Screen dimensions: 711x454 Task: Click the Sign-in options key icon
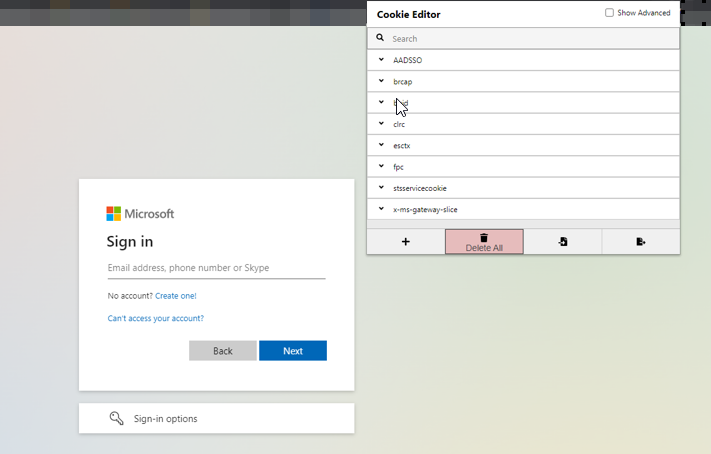pos(117,418)
